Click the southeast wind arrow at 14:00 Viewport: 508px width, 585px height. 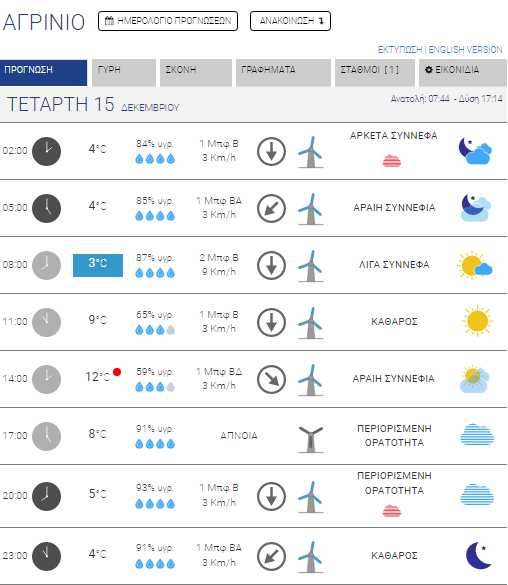coord(271,379)
